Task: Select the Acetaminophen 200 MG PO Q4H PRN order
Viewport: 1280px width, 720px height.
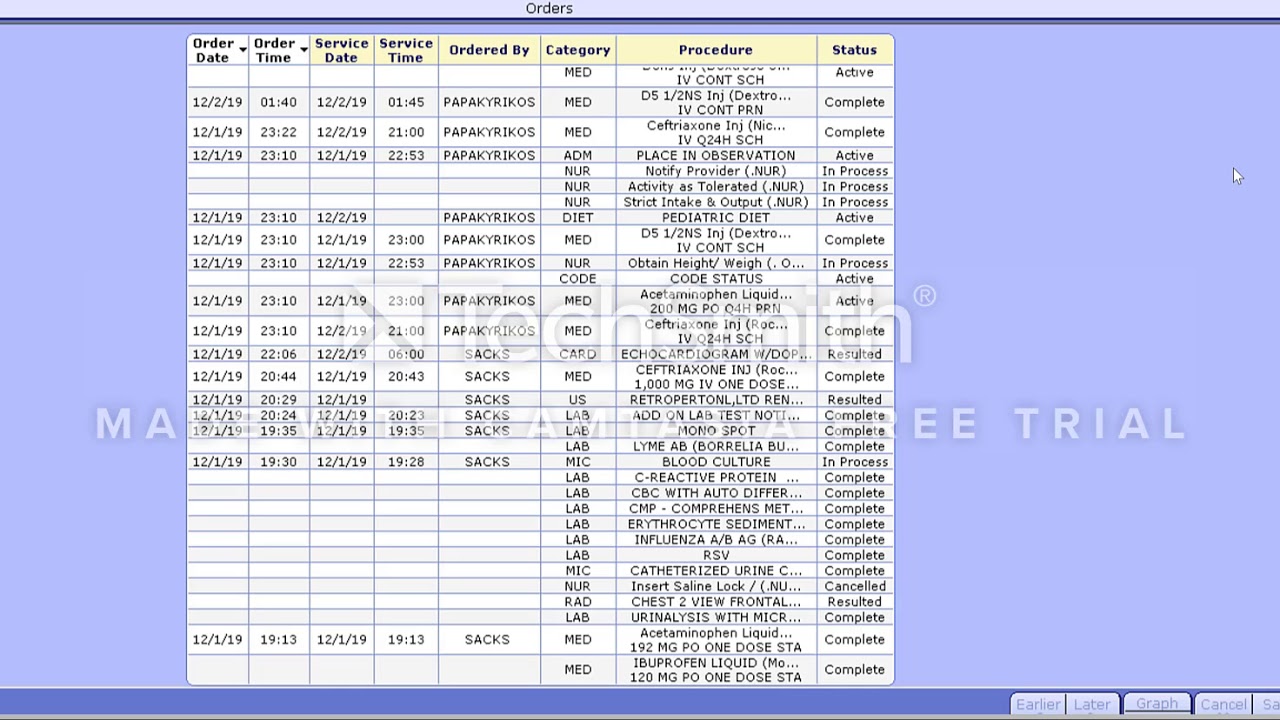Action: tap(716, 301)
